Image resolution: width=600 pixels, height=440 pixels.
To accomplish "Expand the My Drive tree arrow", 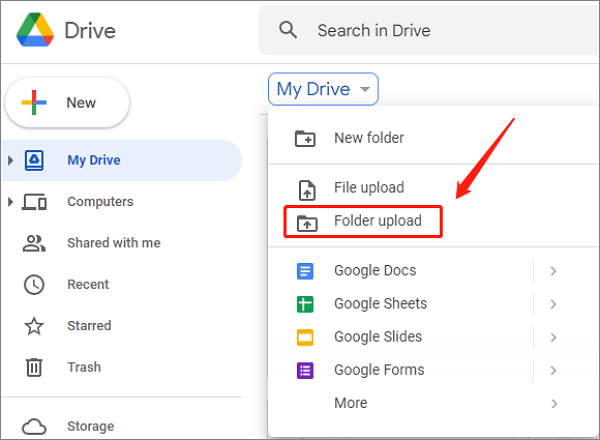I will coord(10,160).
